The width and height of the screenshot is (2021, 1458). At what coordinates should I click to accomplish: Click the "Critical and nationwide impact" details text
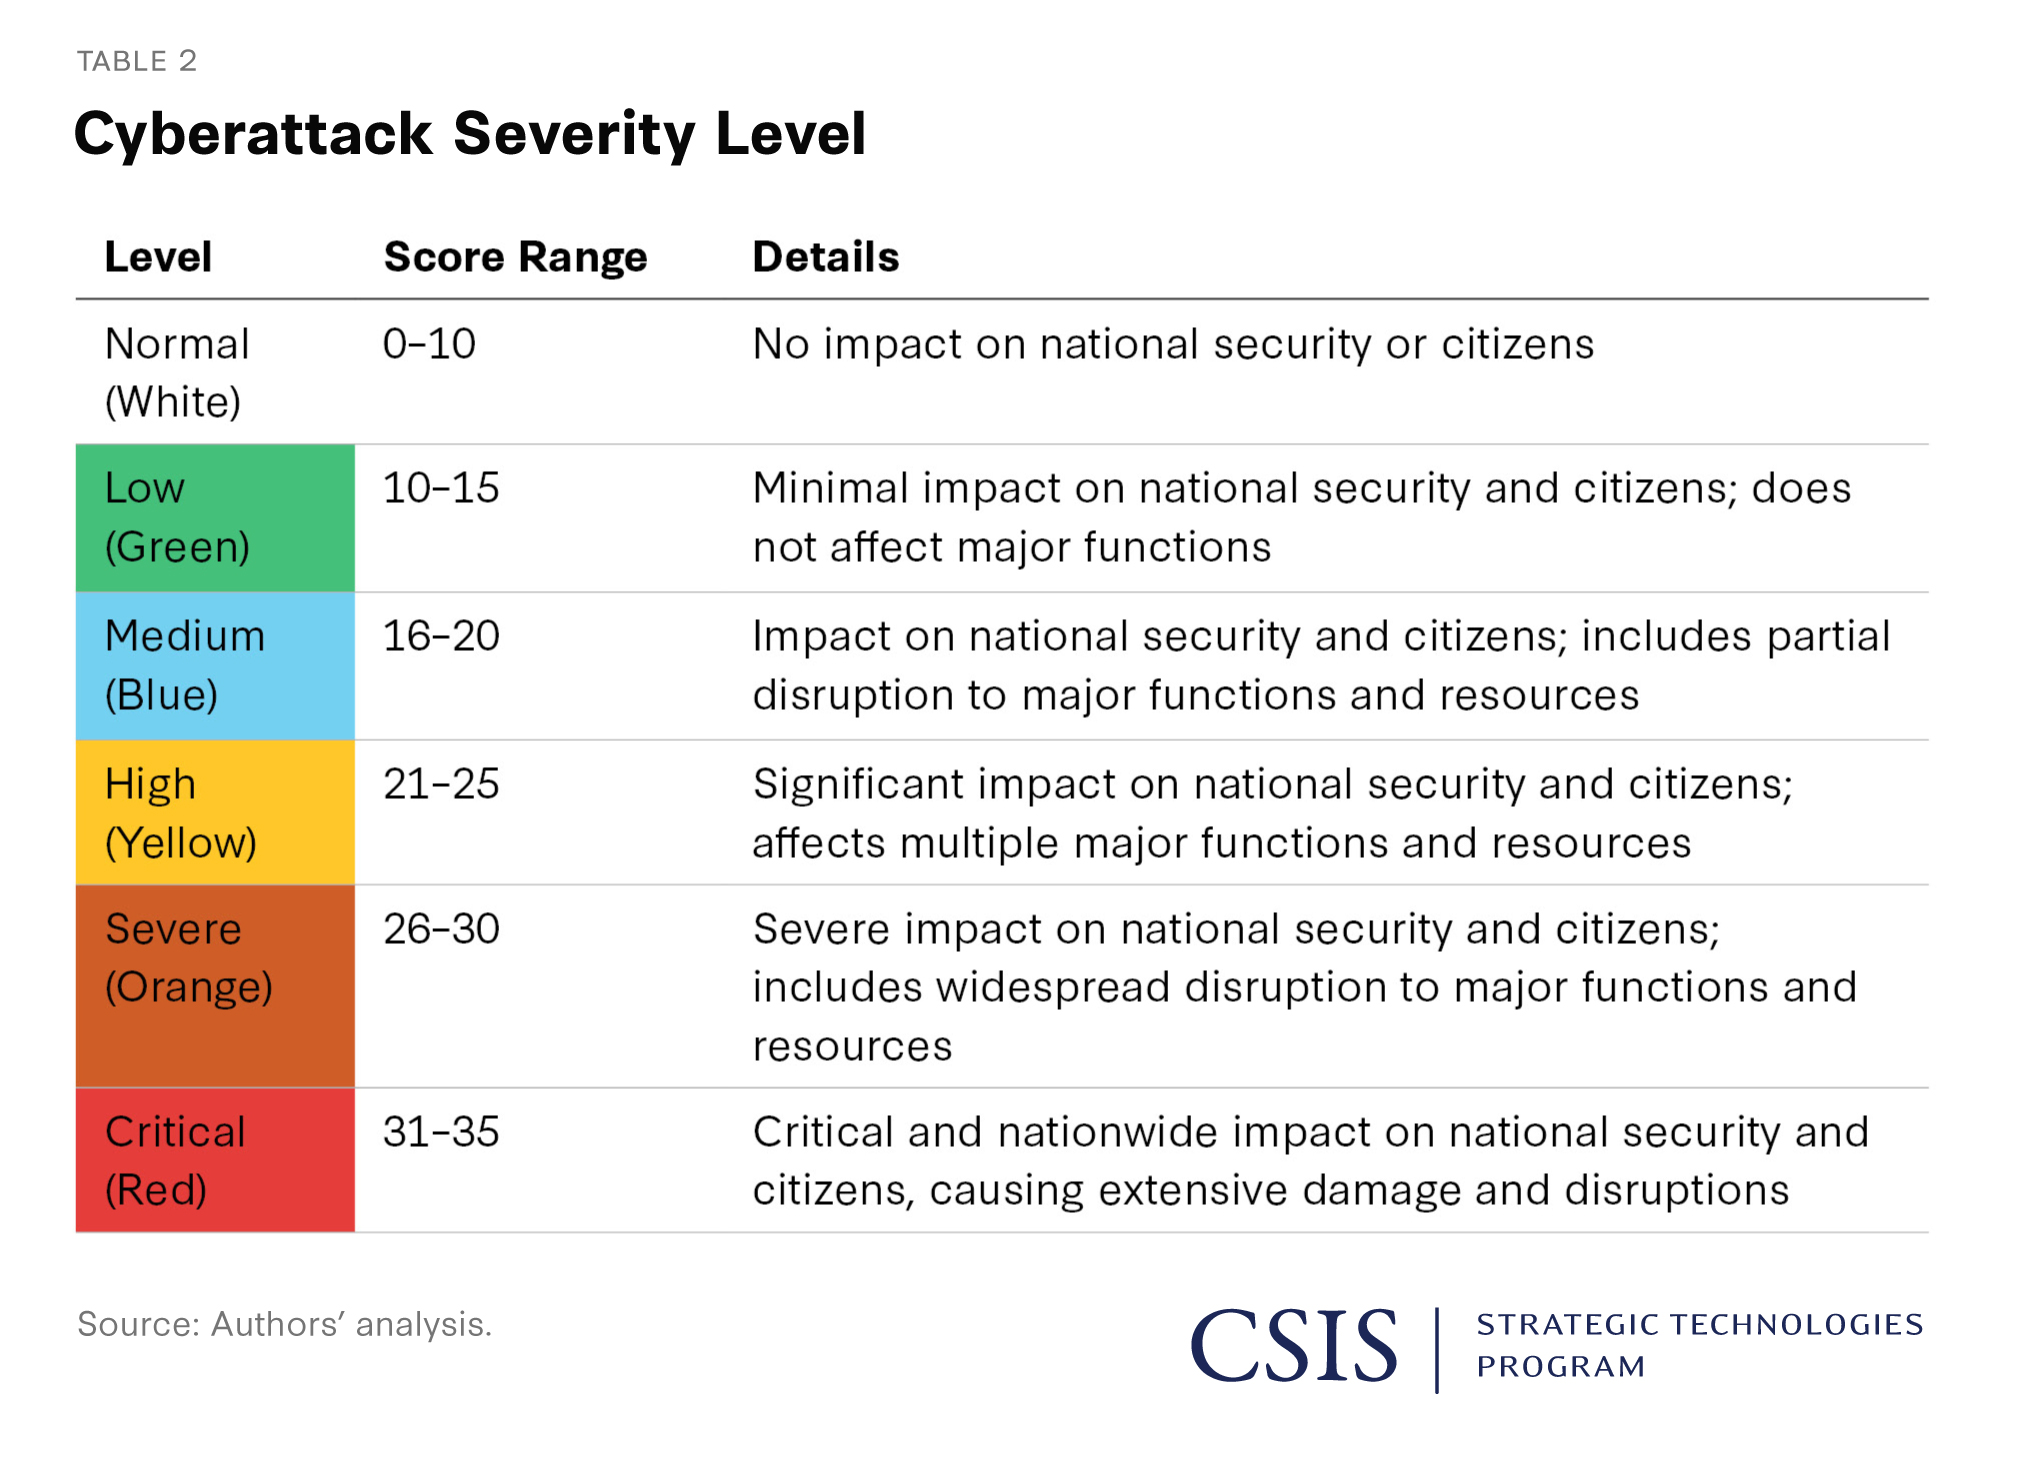coord(1310,1161)
